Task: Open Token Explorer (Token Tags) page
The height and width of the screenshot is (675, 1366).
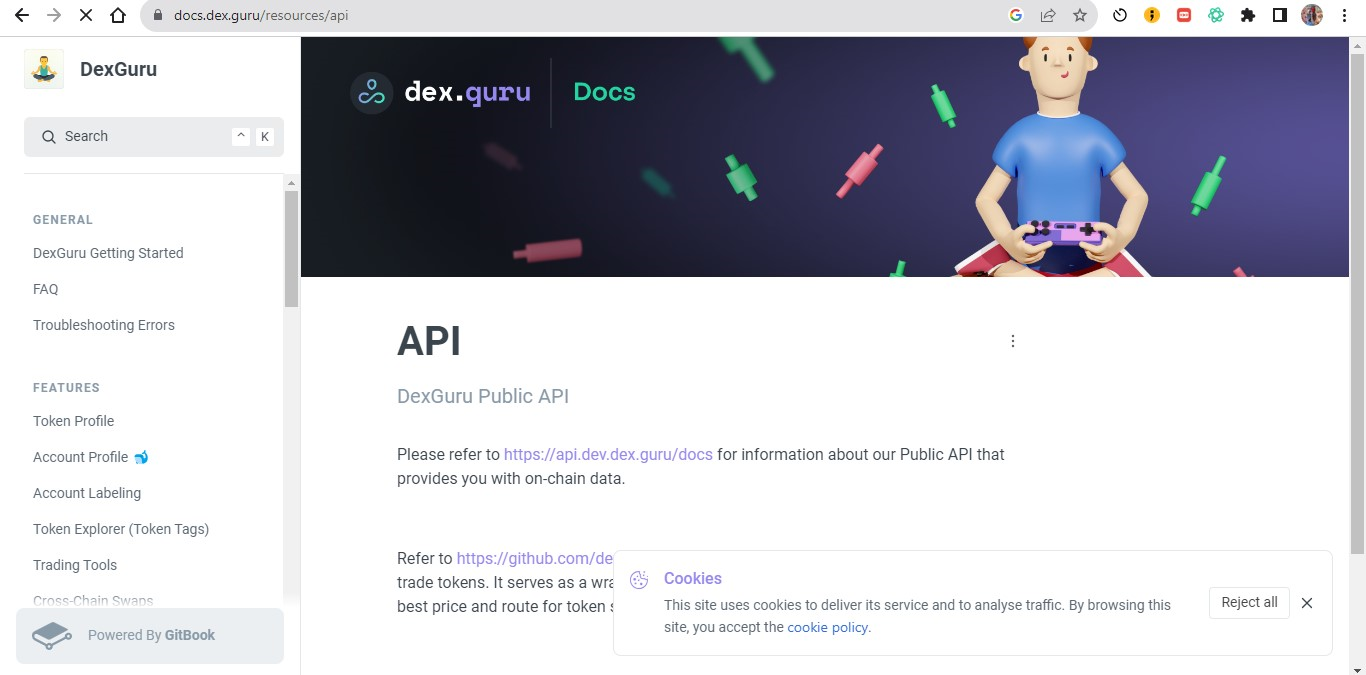Action: [x=121, y=529]
